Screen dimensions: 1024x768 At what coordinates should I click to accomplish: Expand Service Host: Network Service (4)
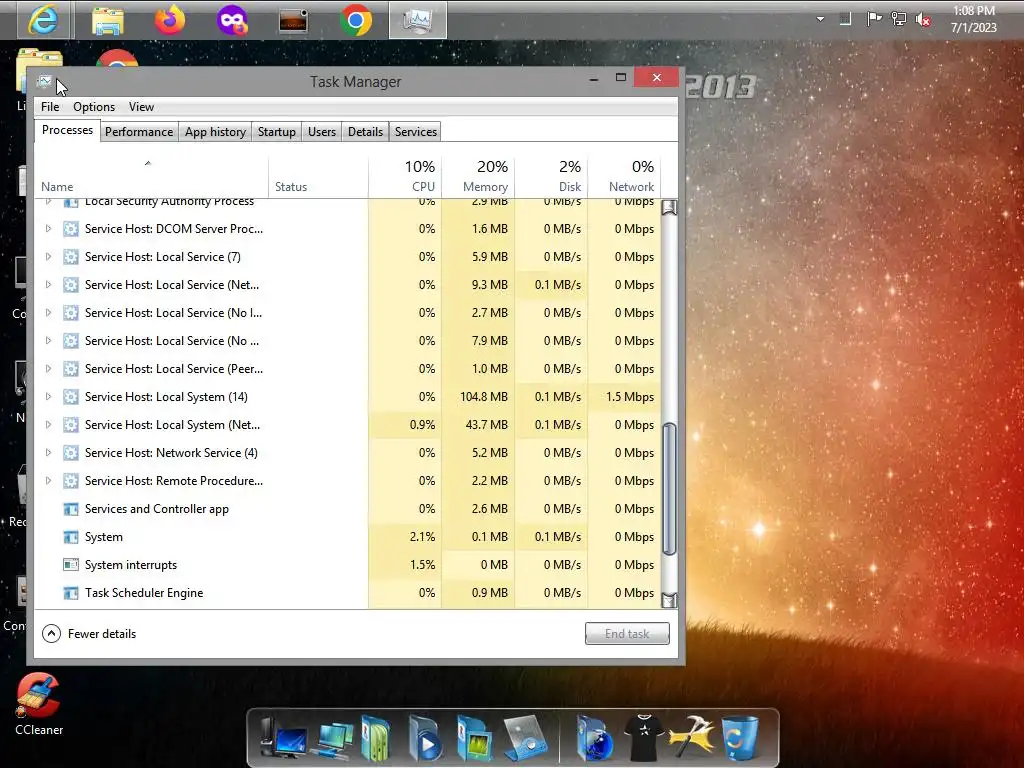(48, 453)
